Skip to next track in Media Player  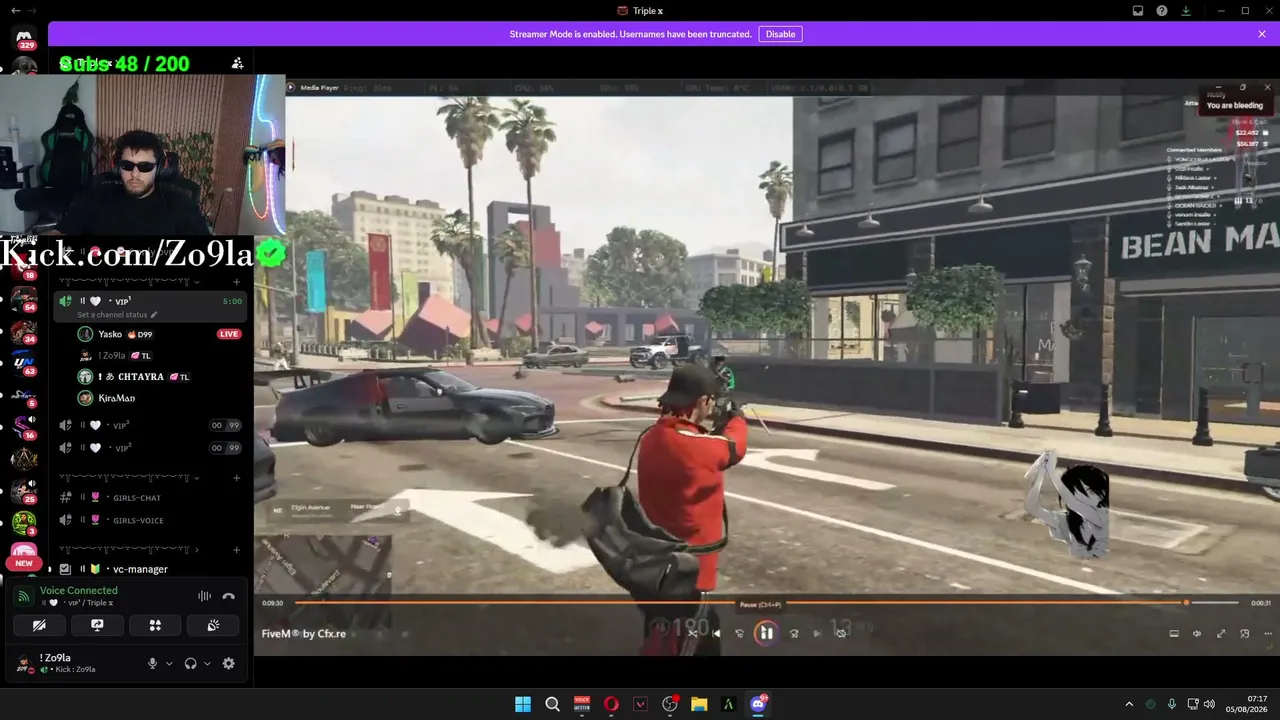pos(817,633)
